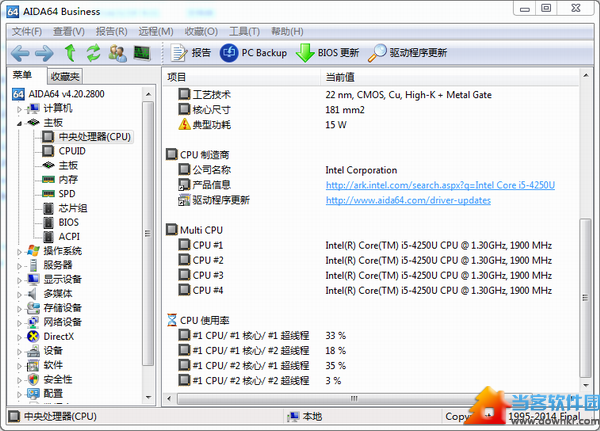Image resolution: width=600 pixels, height=431 pixels.
Task: Expand the DirectX tree node
Action: [x=19, y=337]
